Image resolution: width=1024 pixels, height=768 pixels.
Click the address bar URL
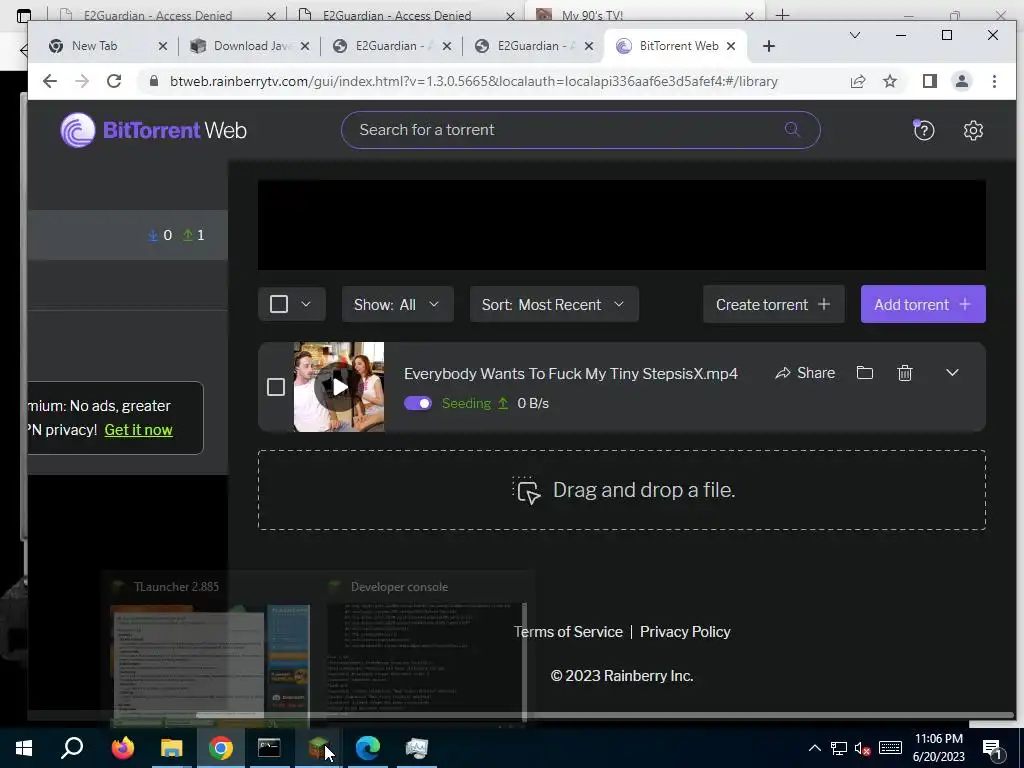[473, 81]
